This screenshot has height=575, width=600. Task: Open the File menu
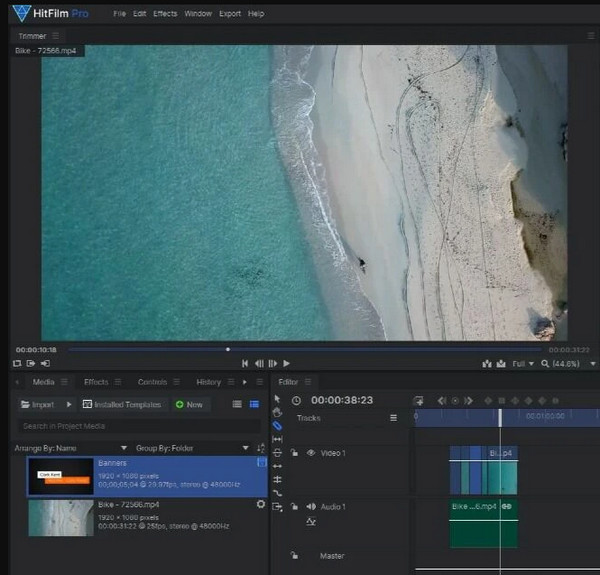coord(119,13)
